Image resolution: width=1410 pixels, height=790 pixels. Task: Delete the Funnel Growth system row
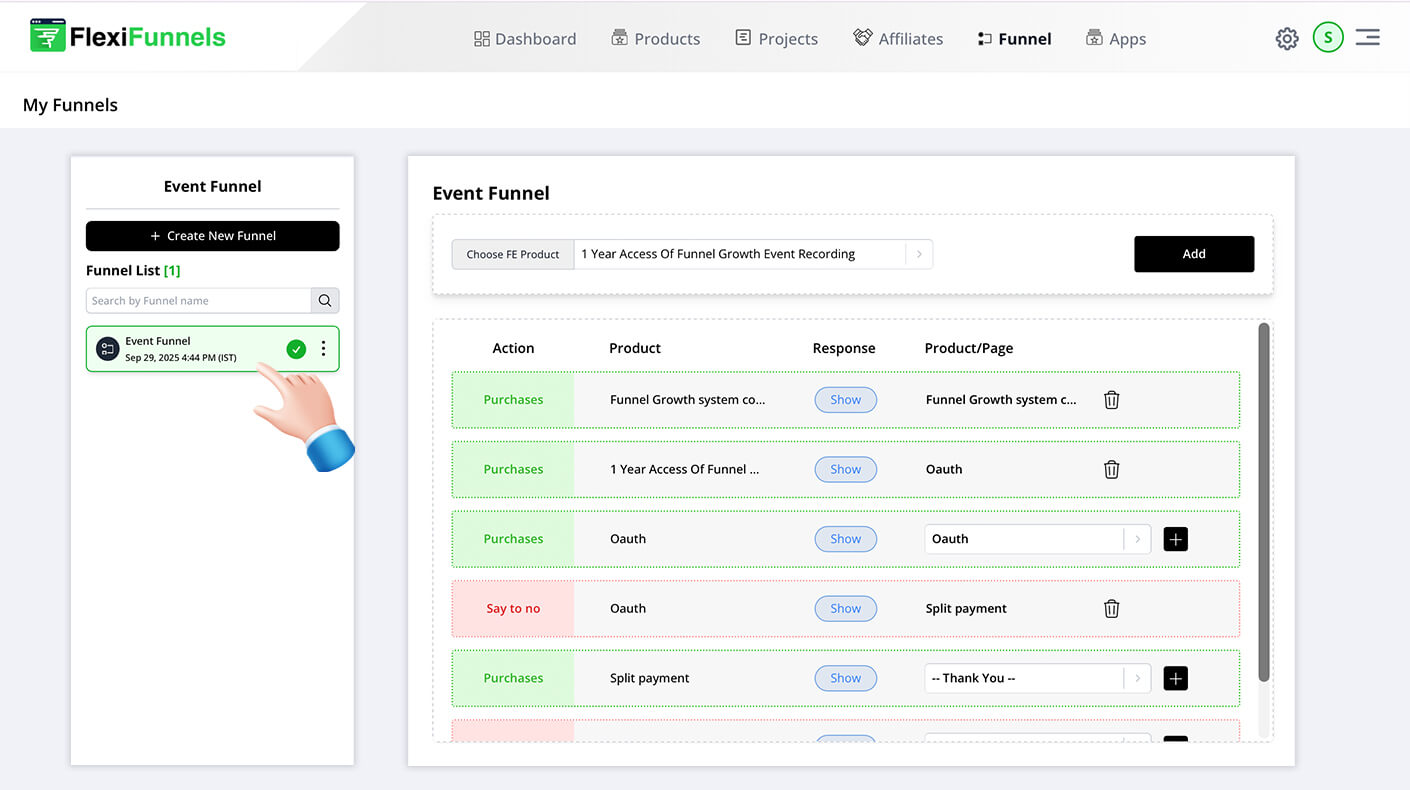click(x=1111, y=400)
